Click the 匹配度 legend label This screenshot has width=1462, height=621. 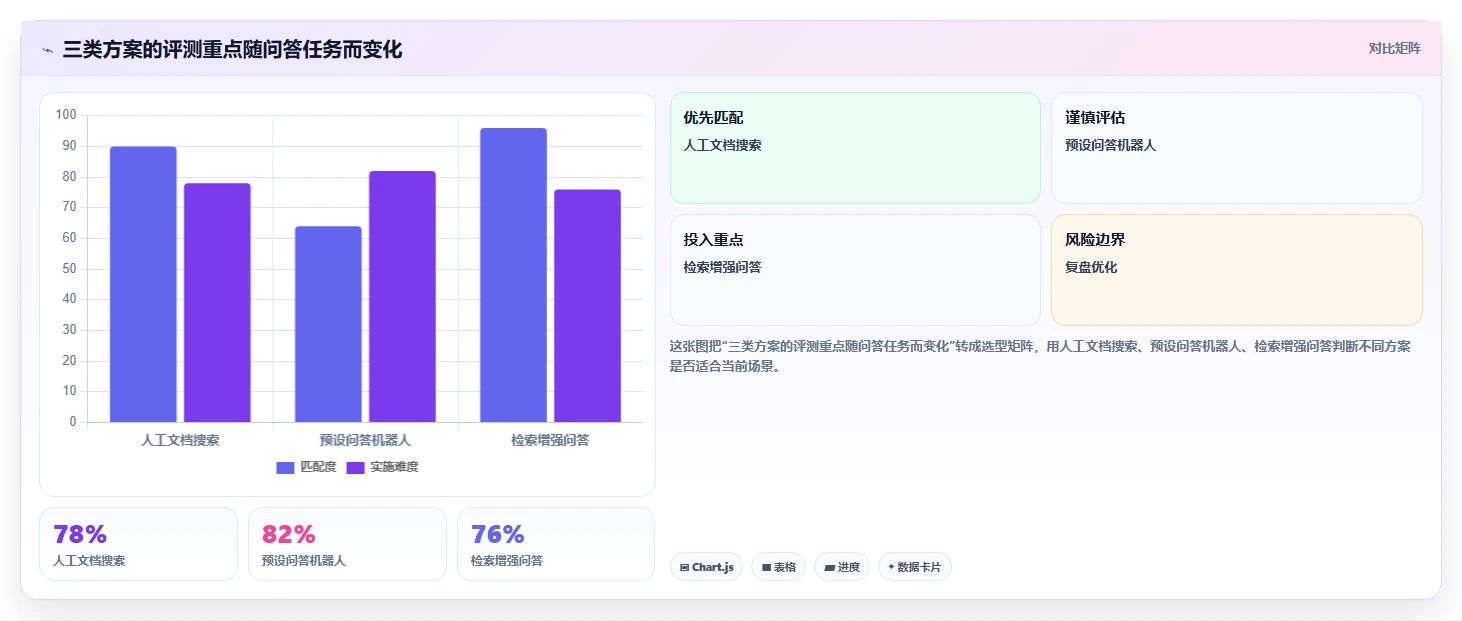(x=318, y=467)
